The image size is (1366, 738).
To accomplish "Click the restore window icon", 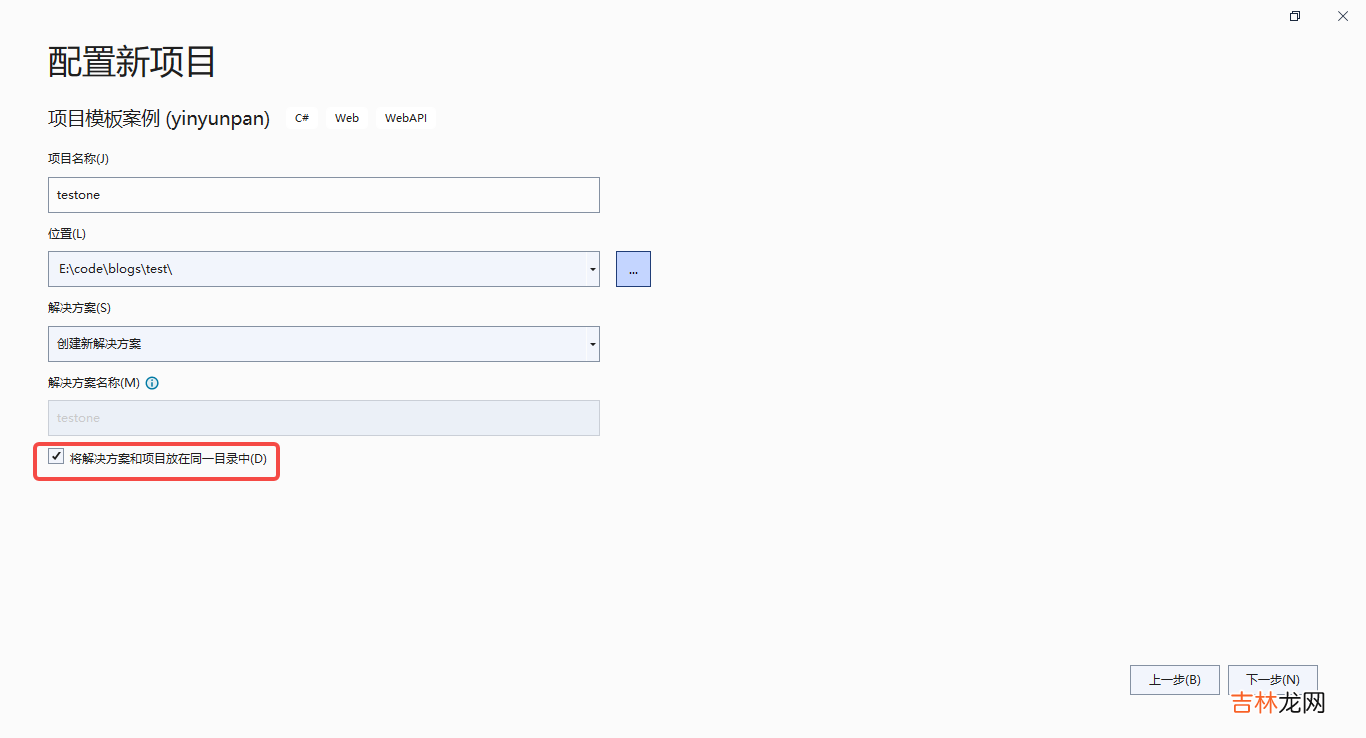I will click(1295, 16).
